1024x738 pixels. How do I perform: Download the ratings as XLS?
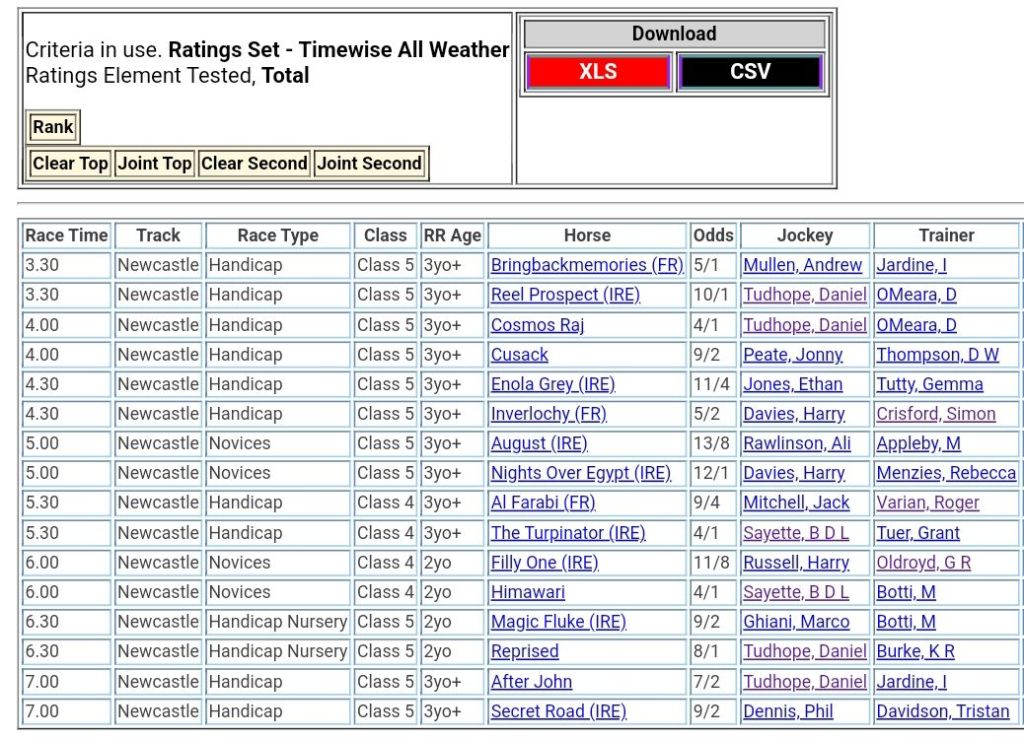pyautogui.click(x=598, y=72)
